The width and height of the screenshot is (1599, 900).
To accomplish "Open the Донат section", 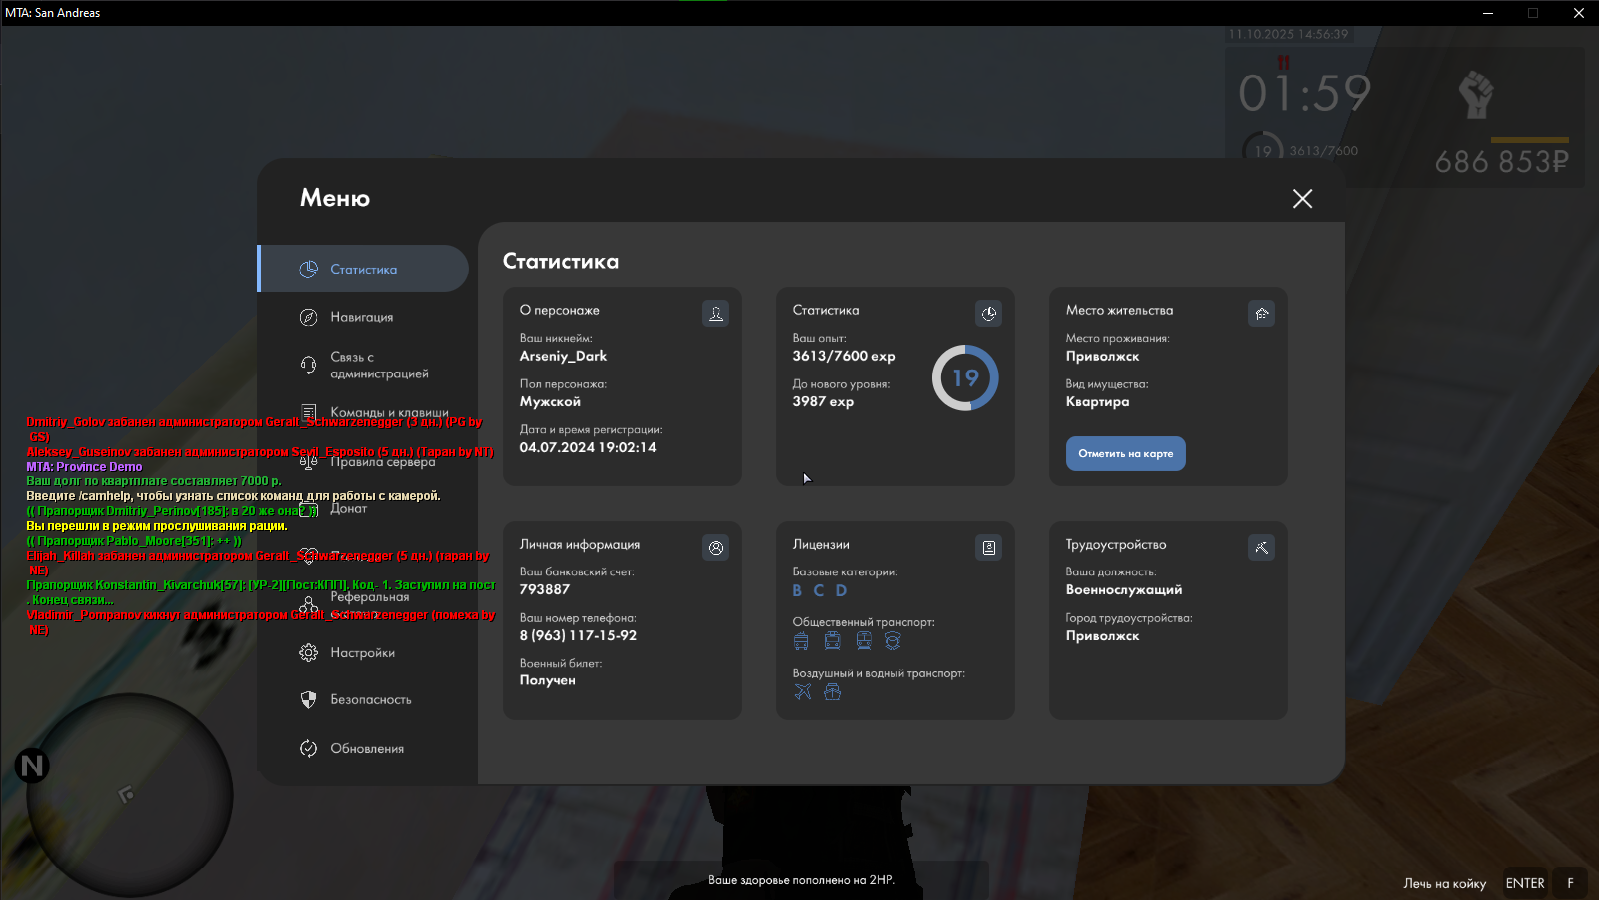I will click(348, 508).
